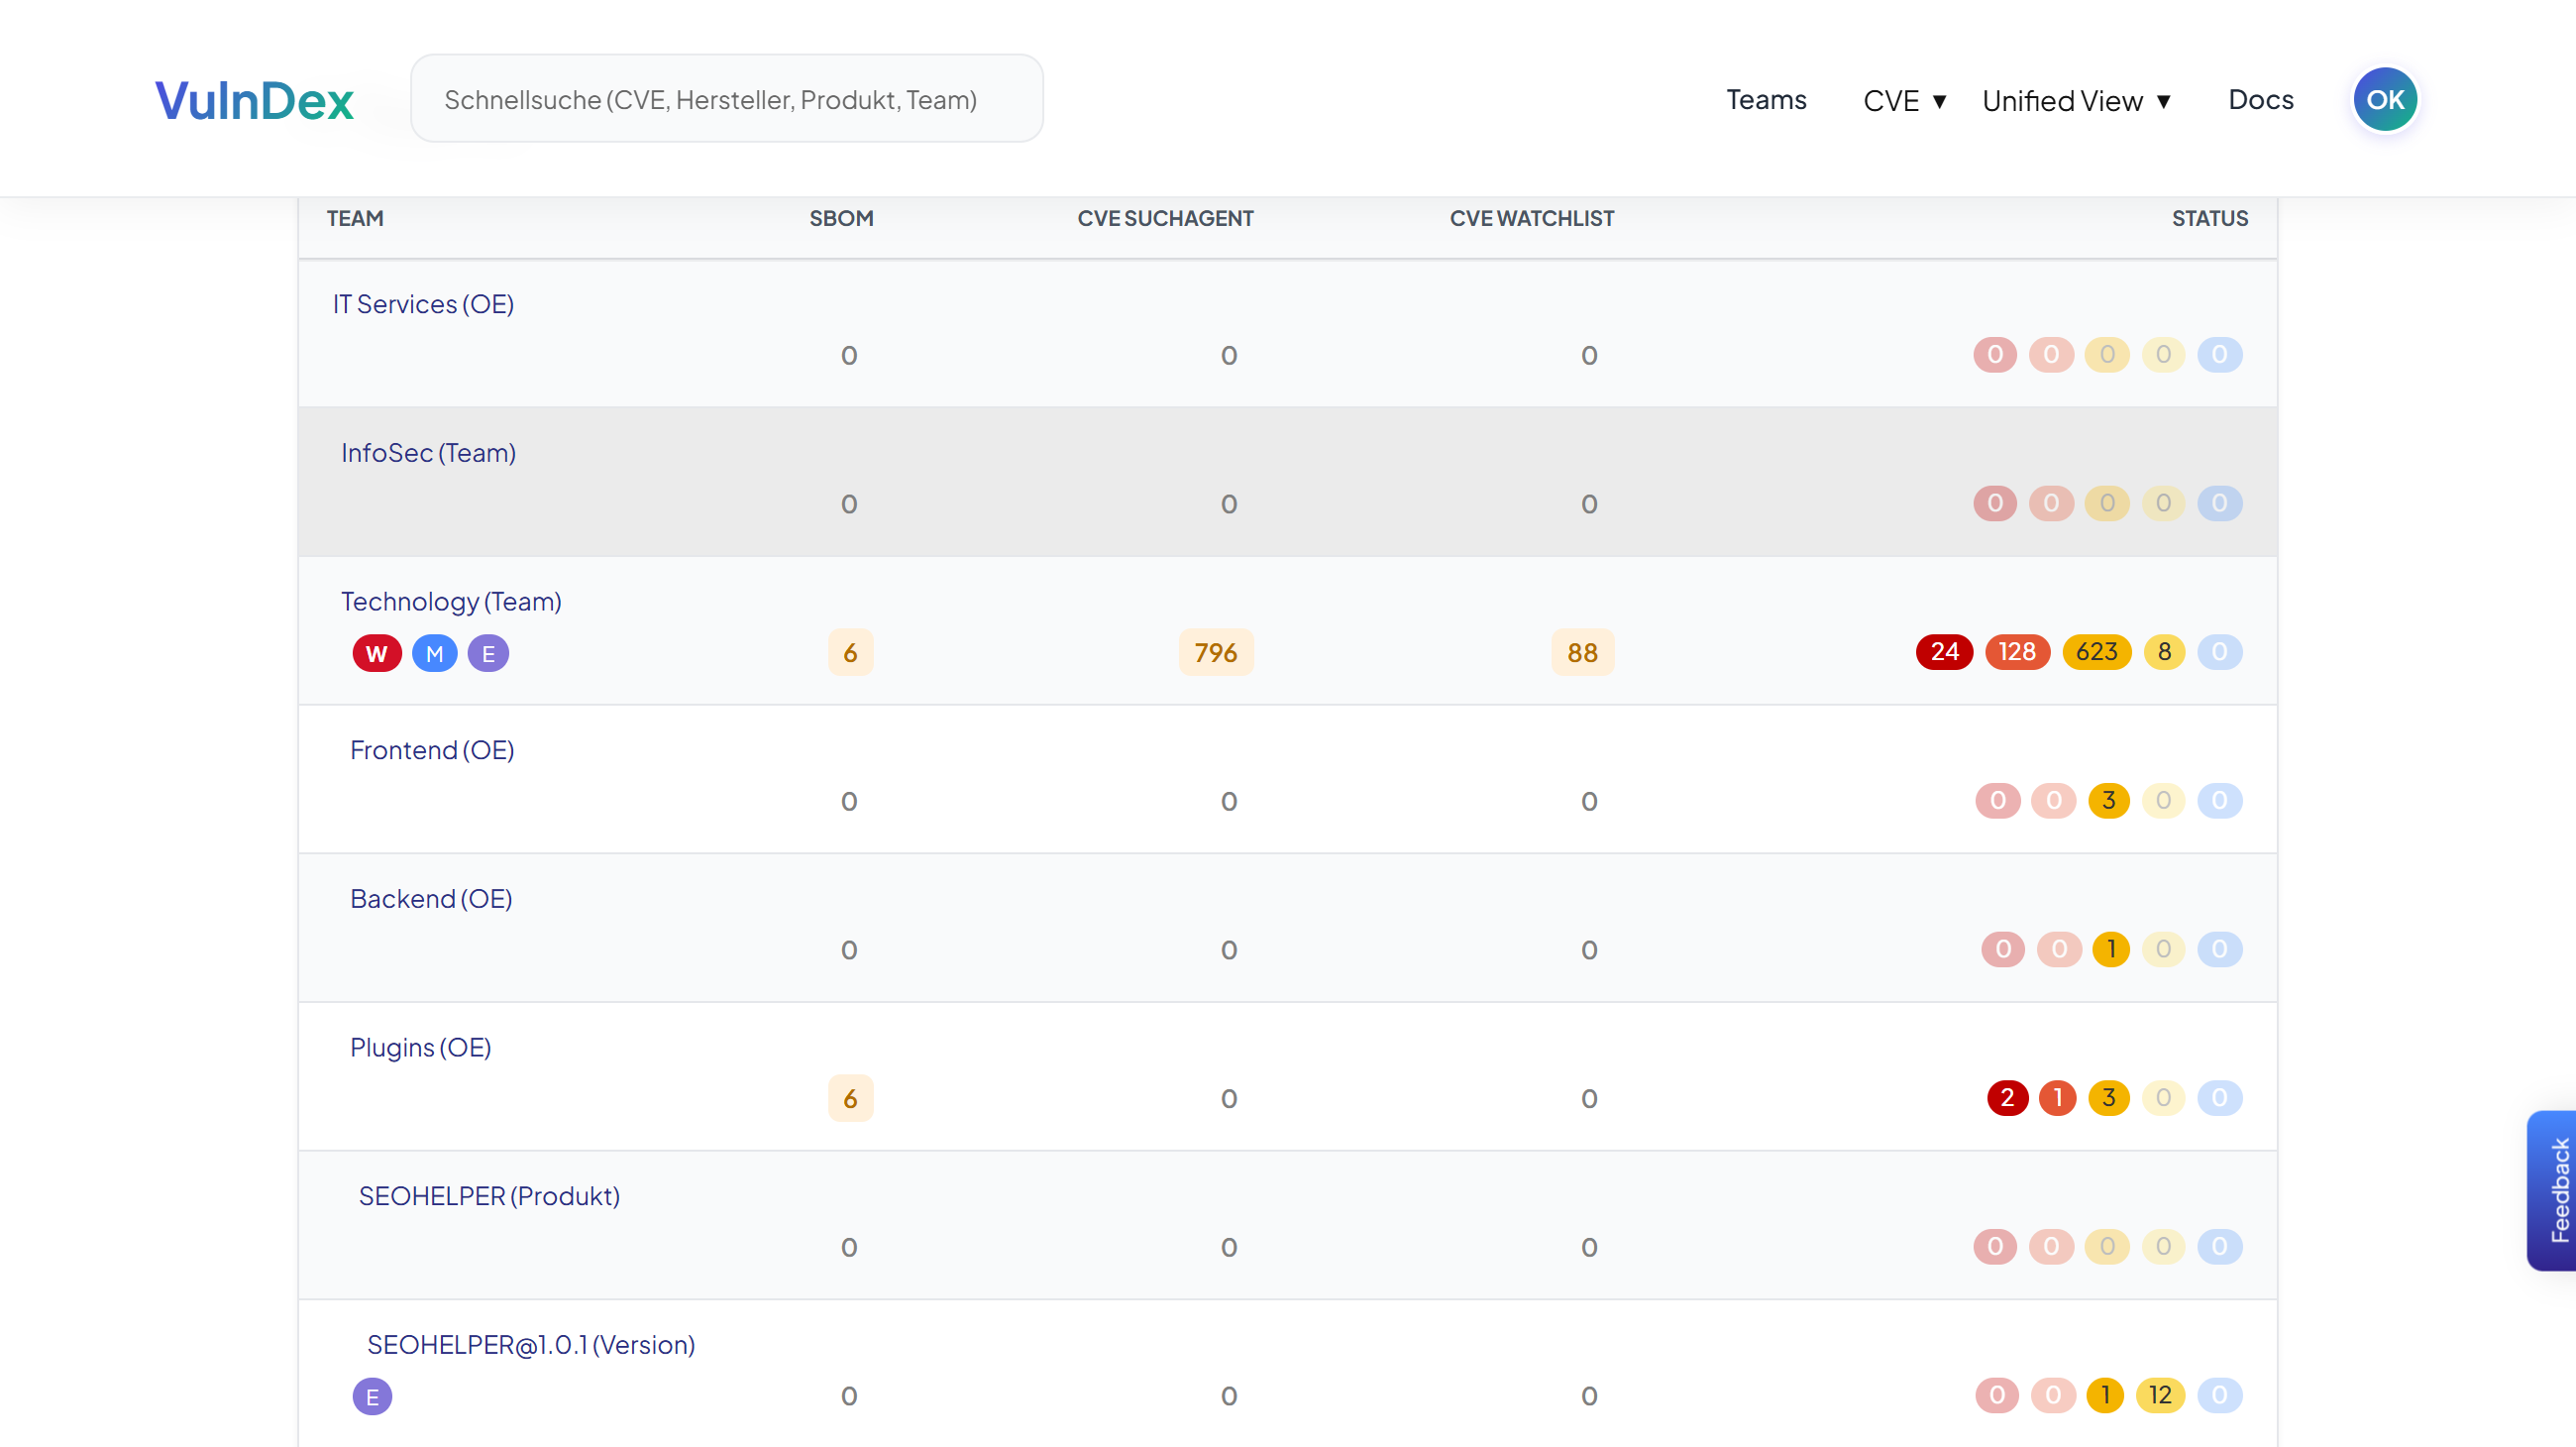Click the red W badge under Technology team
This screenshot has width=2576, height=1447.
point(376,652)
